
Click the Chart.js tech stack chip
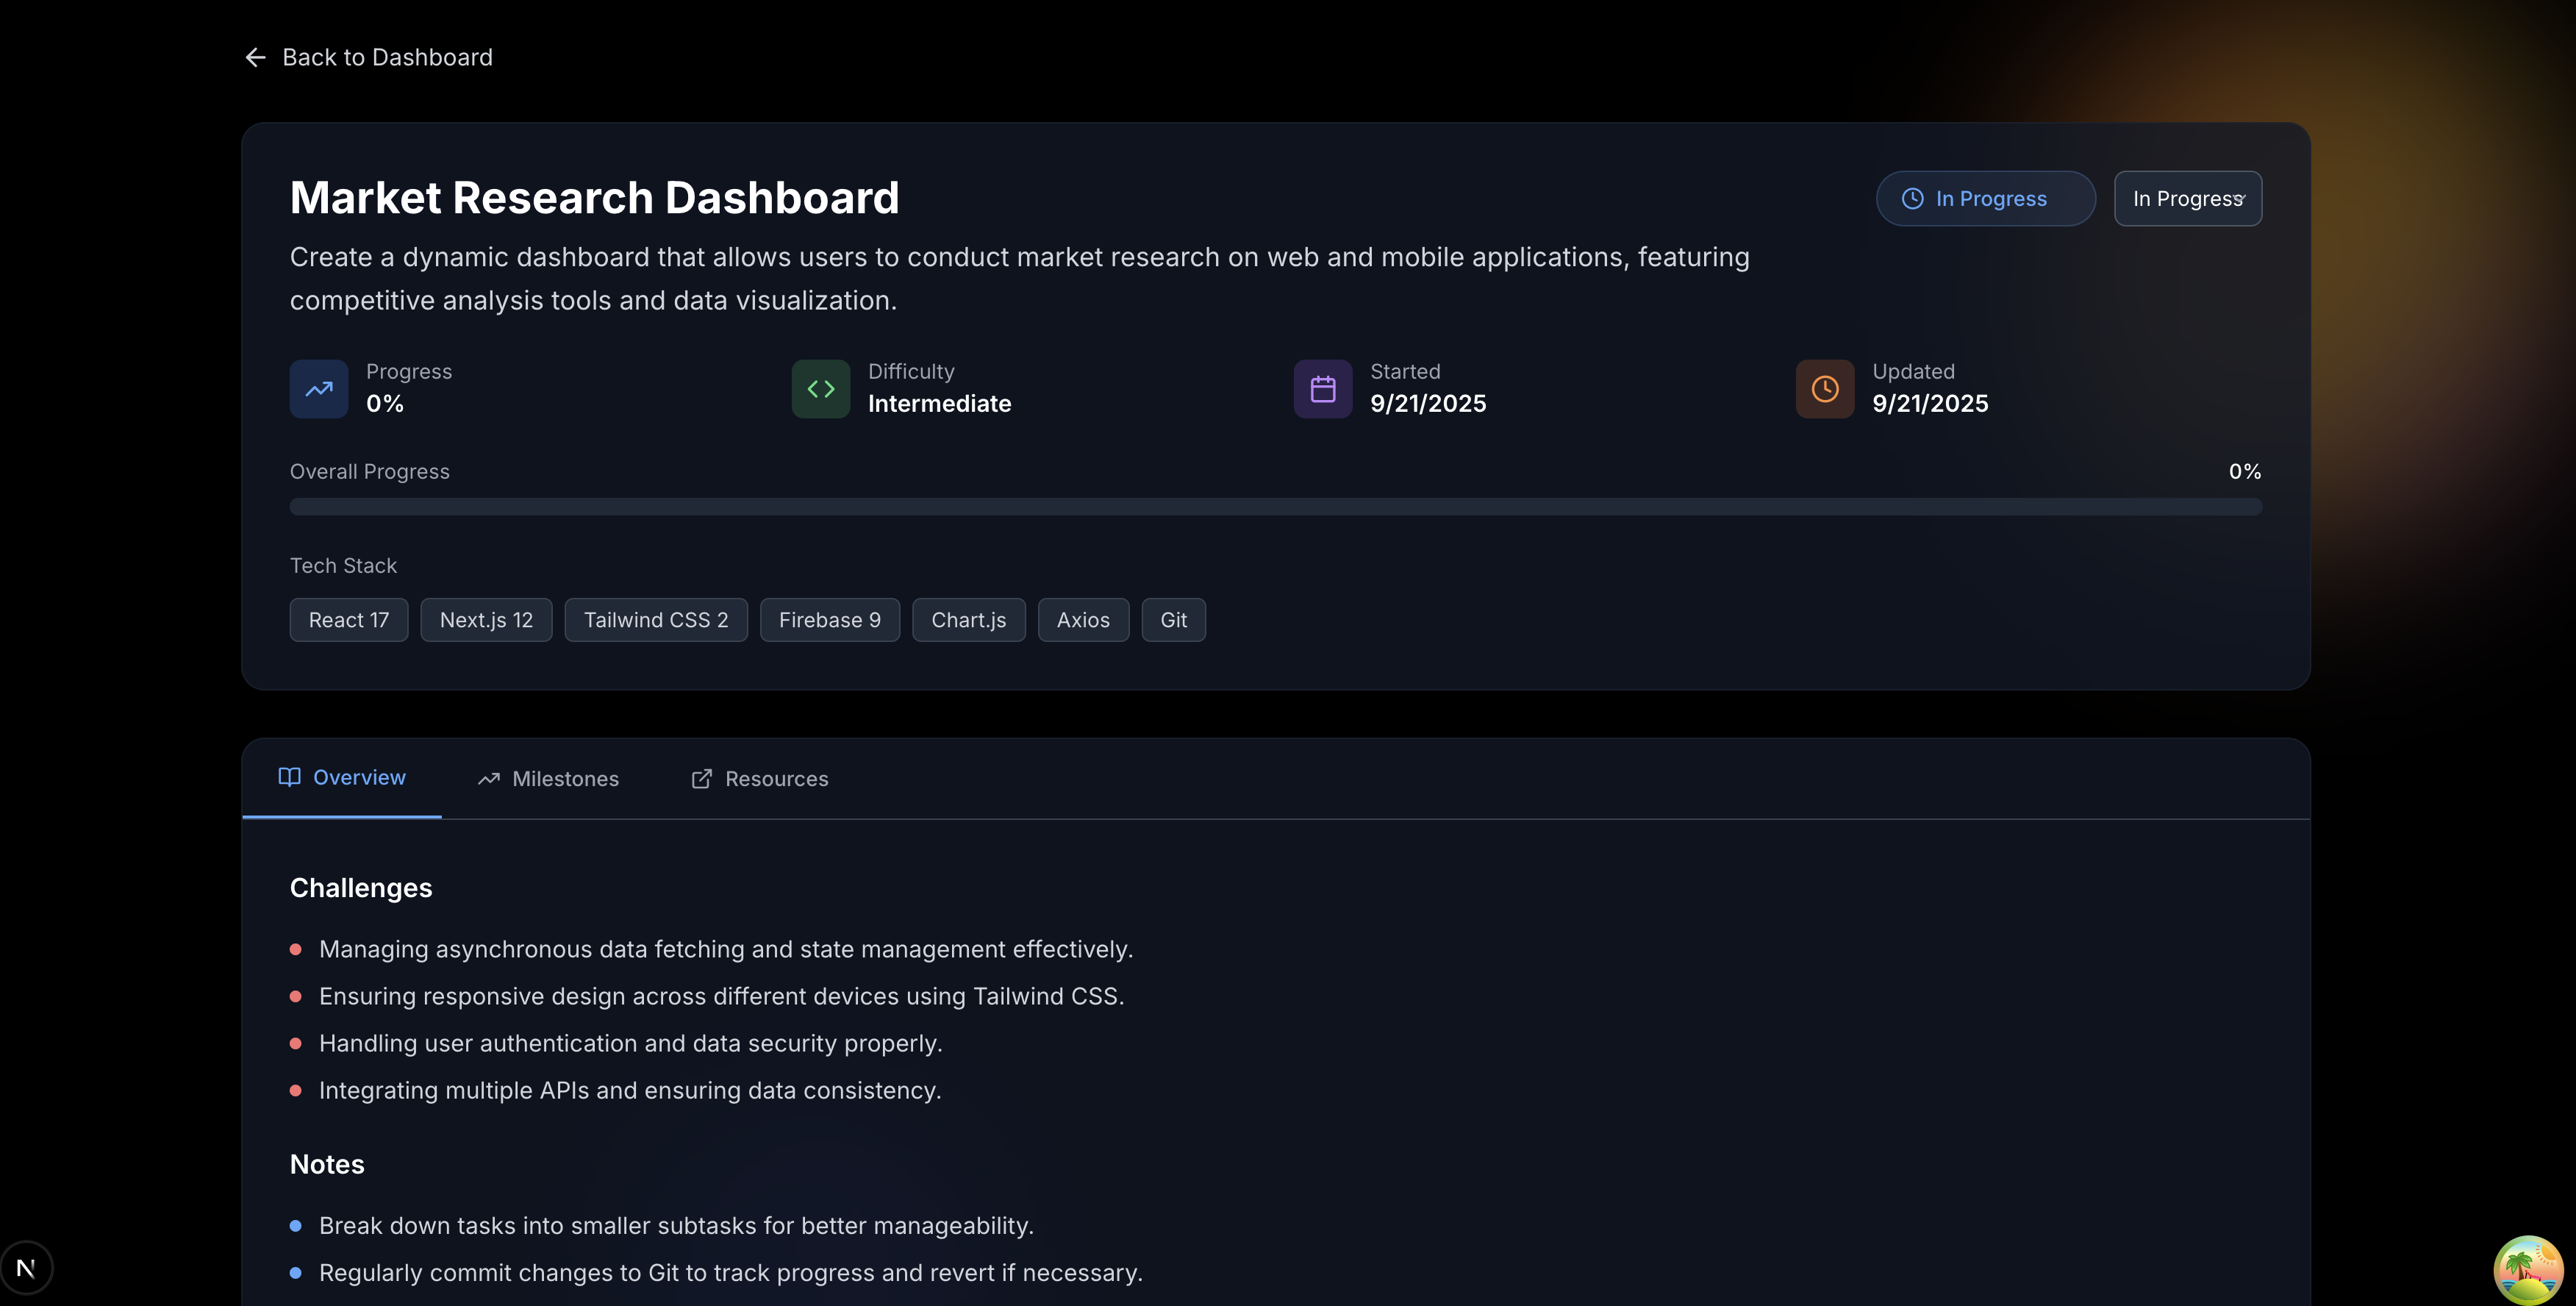[x=968, y=620]
